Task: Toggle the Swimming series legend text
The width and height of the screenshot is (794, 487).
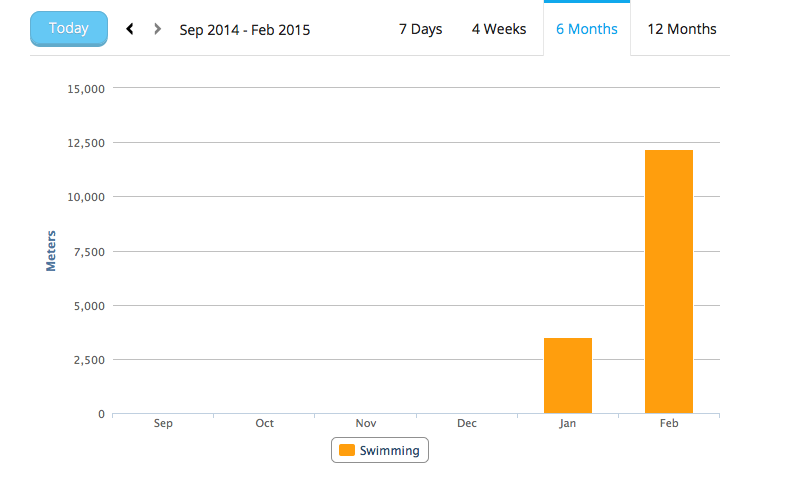Action: click(x=390, y=451)
